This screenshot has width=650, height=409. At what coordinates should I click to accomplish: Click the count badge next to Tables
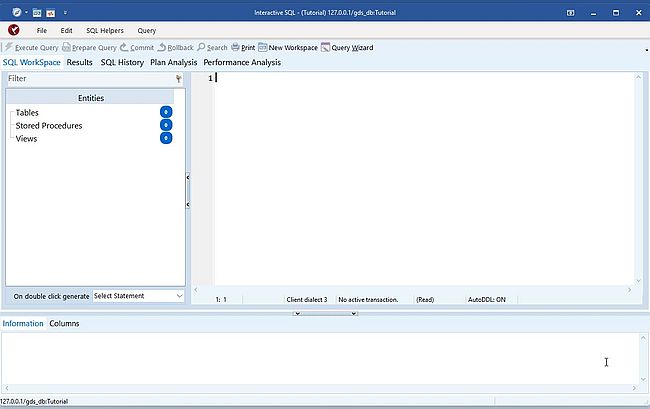coord(166,112)
